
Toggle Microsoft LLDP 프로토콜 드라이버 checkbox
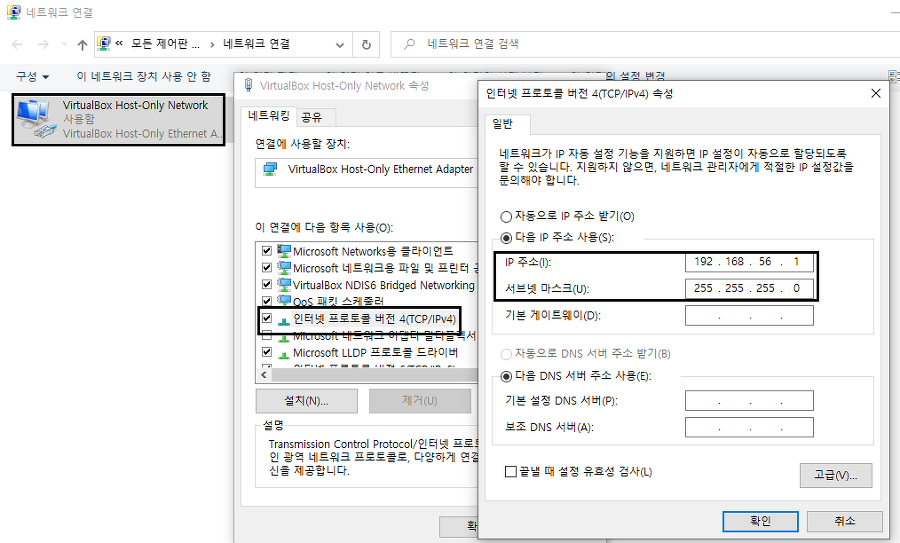(x=266, y=352)
